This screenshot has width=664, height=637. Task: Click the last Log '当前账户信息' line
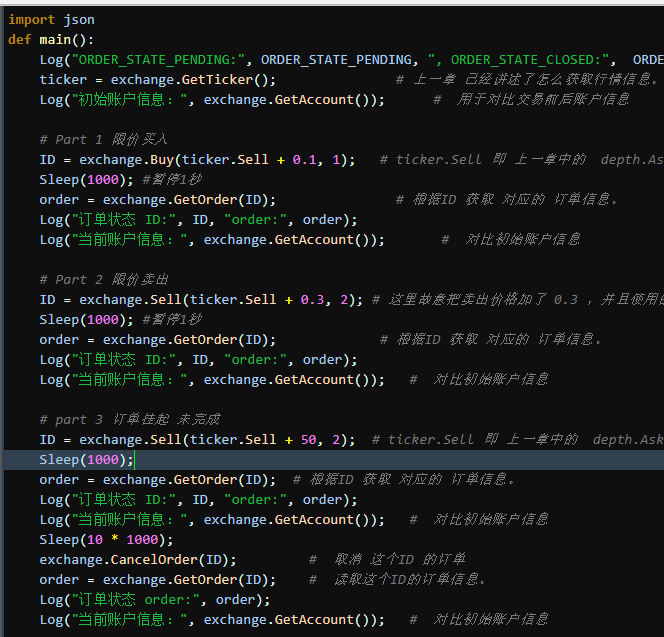(212, 620)
